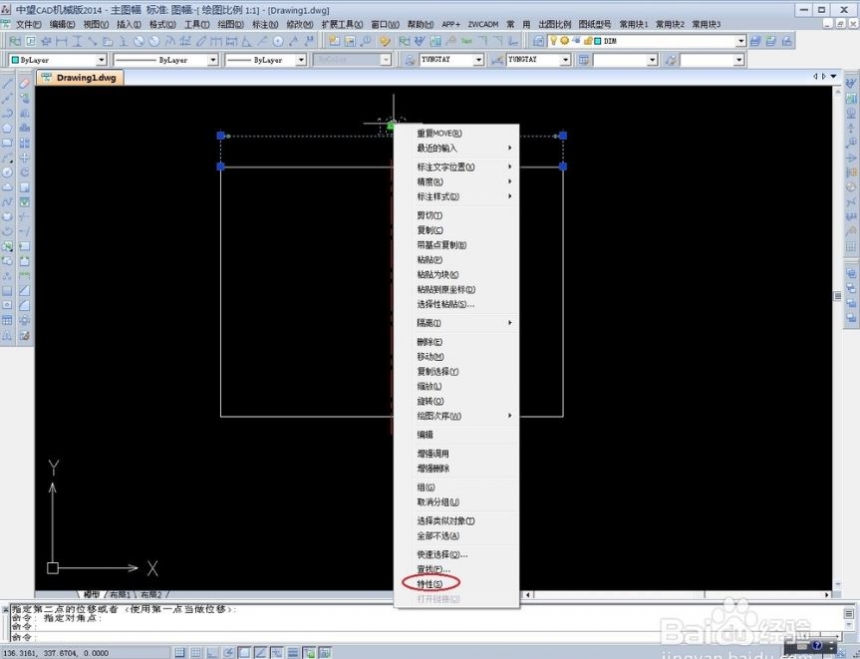
Task: Toggle Snap mode in status bar
Action: point(179,652)
